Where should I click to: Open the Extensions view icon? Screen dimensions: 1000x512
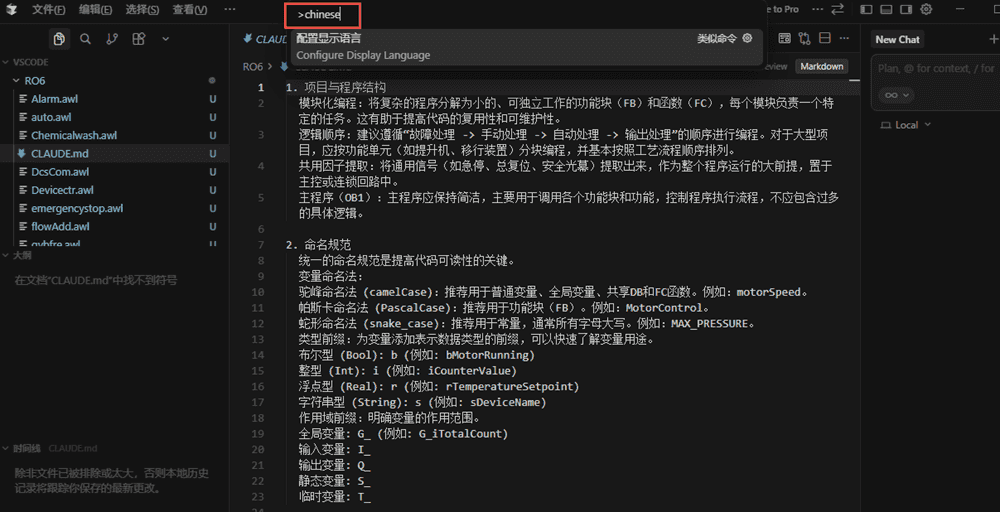tap(139, 39)
